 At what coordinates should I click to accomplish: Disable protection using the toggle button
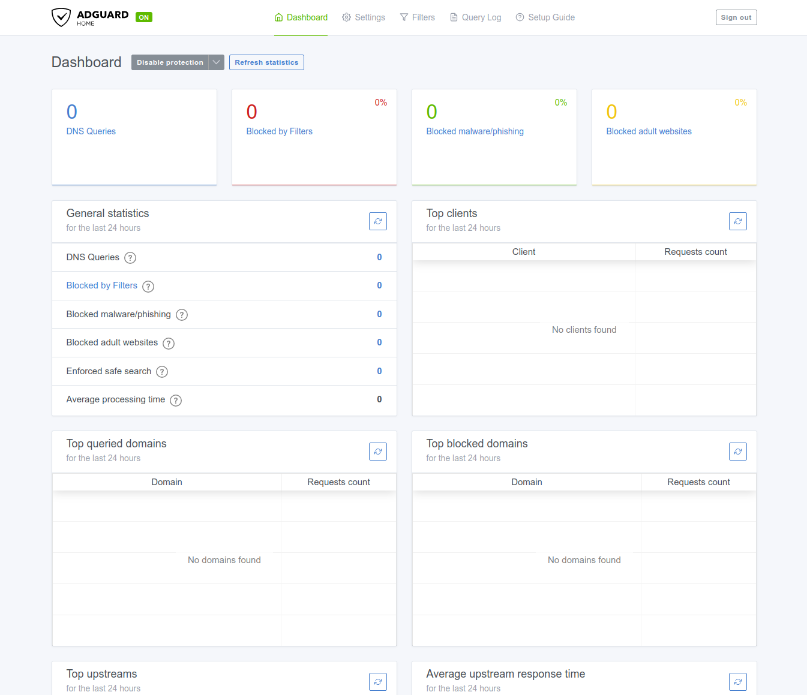tap(169, 62)
